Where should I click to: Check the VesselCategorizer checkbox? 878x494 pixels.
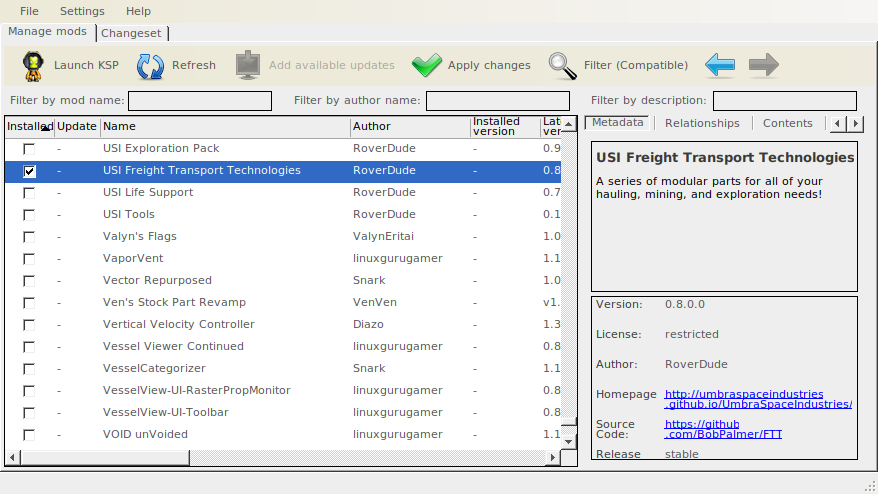tap(29, 369)
